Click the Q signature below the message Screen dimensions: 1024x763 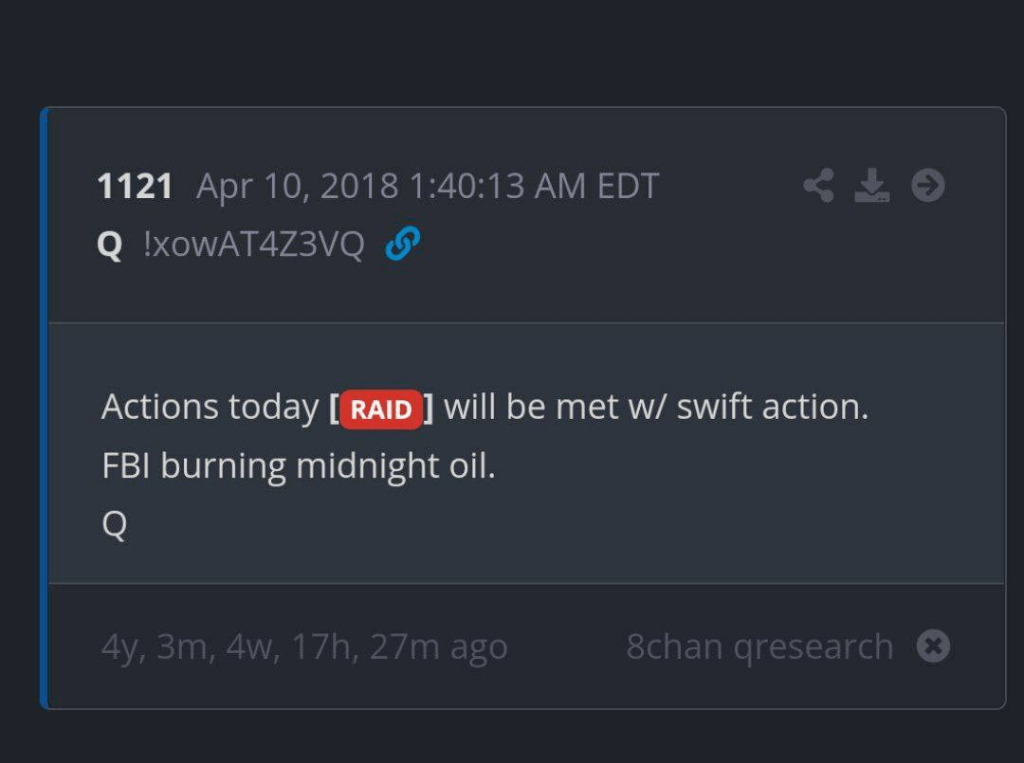114,524
